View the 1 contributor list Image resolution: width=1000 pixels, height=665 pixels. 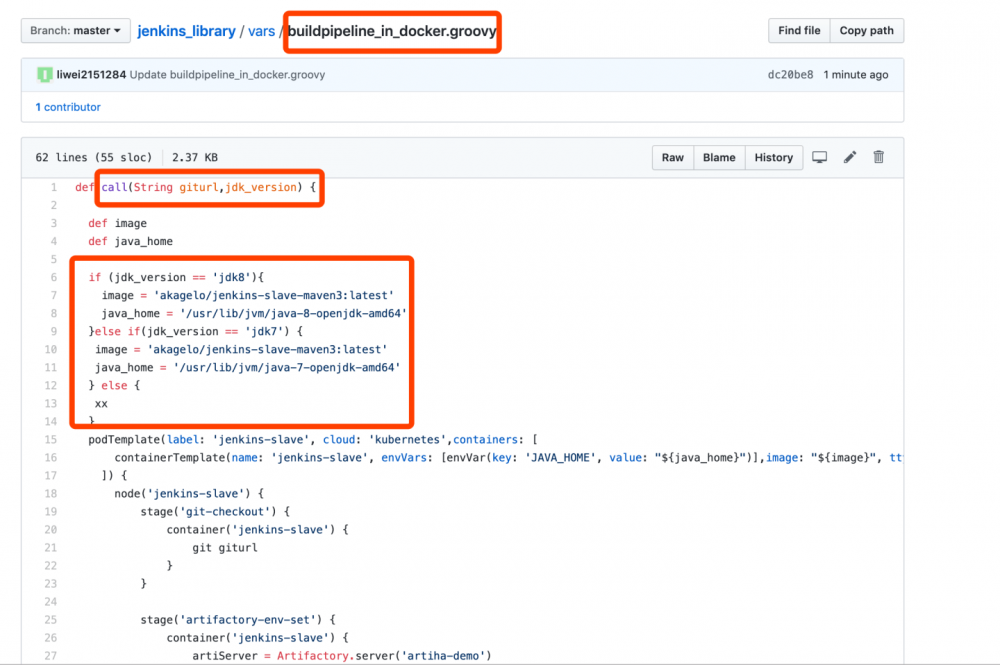(68, 107)
